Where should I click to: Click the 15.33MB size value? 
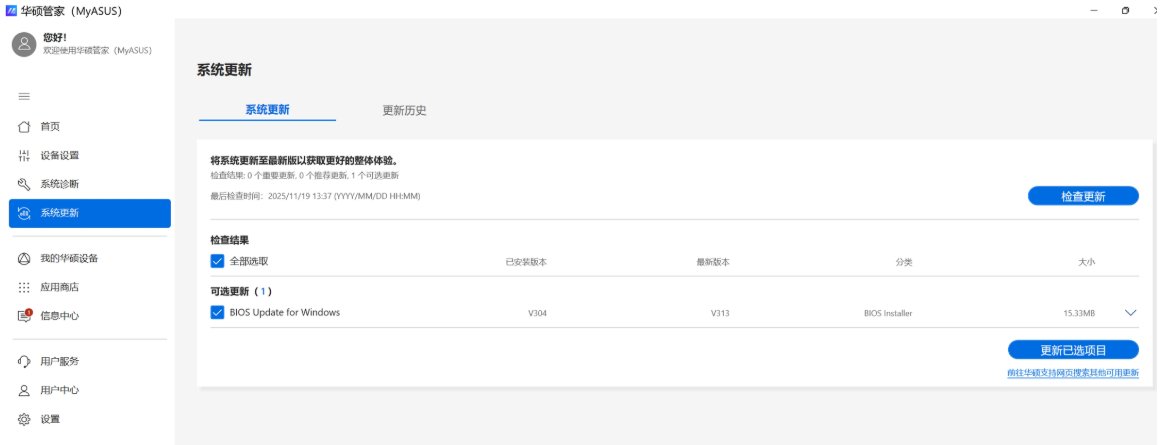pos(1079,314)
